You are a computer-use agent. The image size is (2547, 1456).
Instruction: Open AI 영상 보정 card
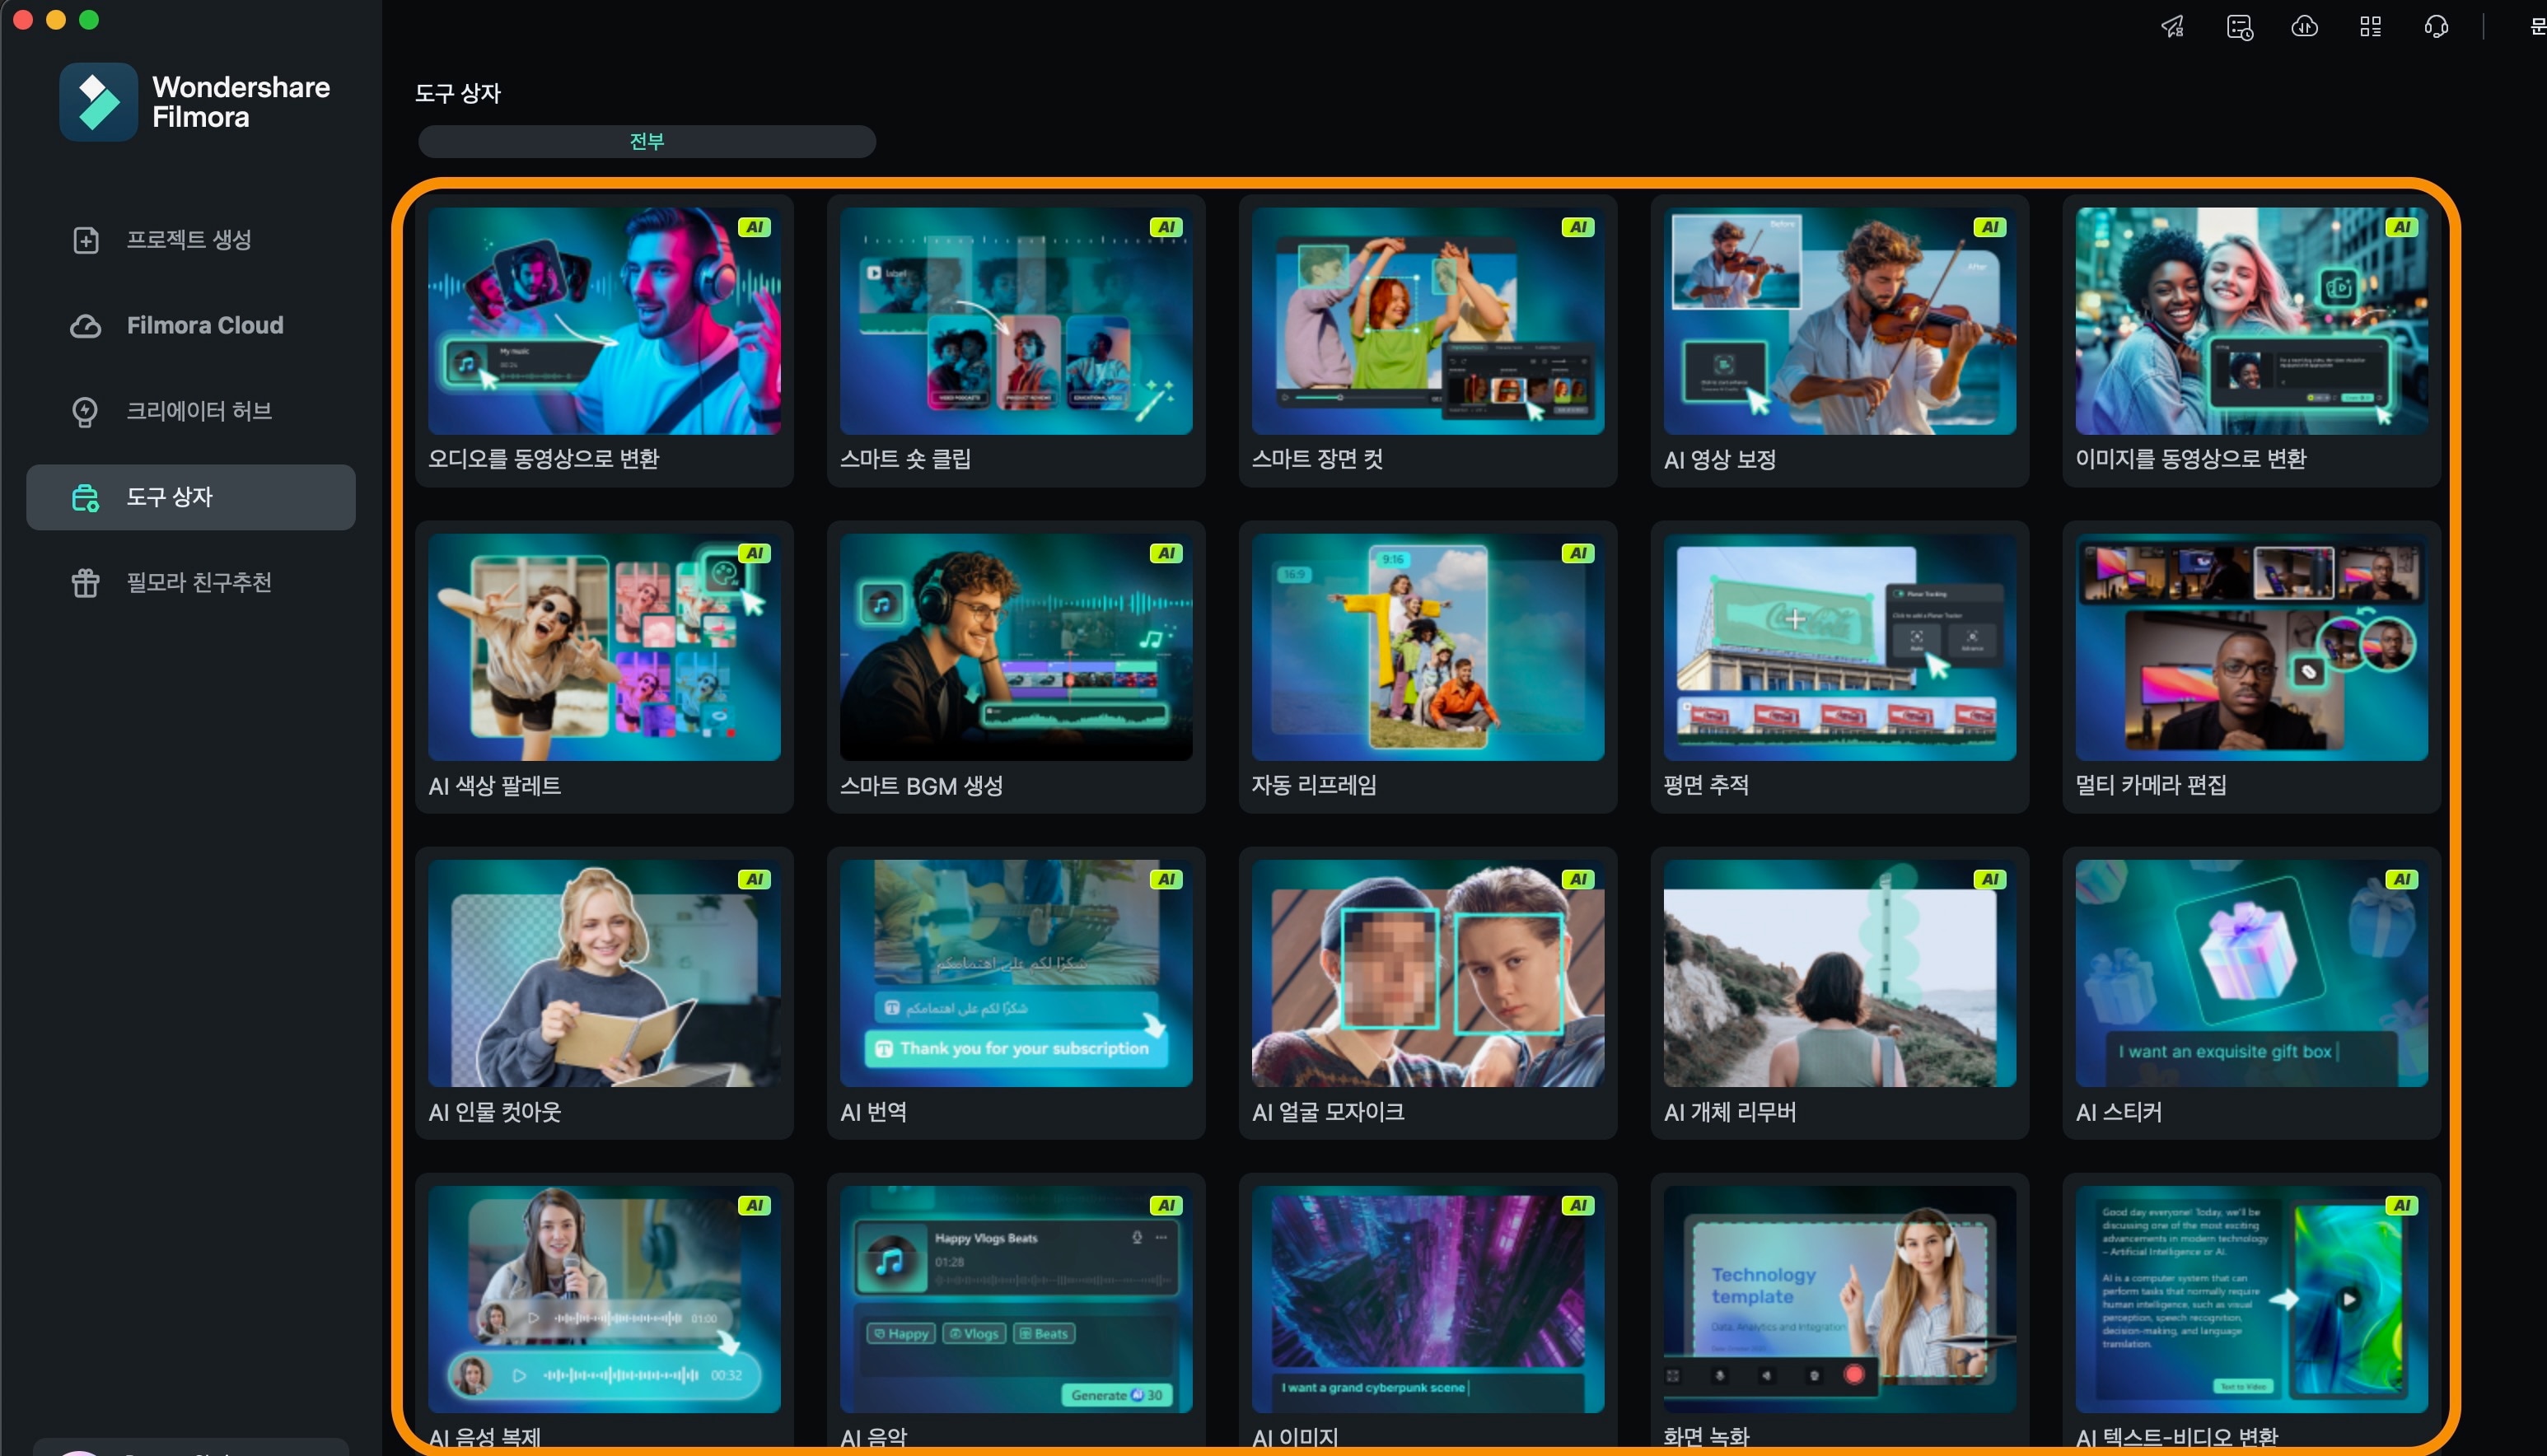[1840, 341]
